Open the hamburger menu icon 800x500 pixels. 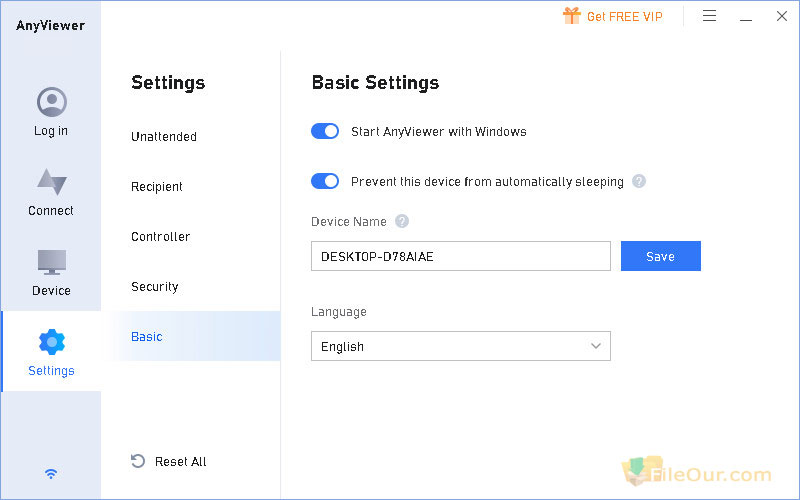click(x=709, y=16)
